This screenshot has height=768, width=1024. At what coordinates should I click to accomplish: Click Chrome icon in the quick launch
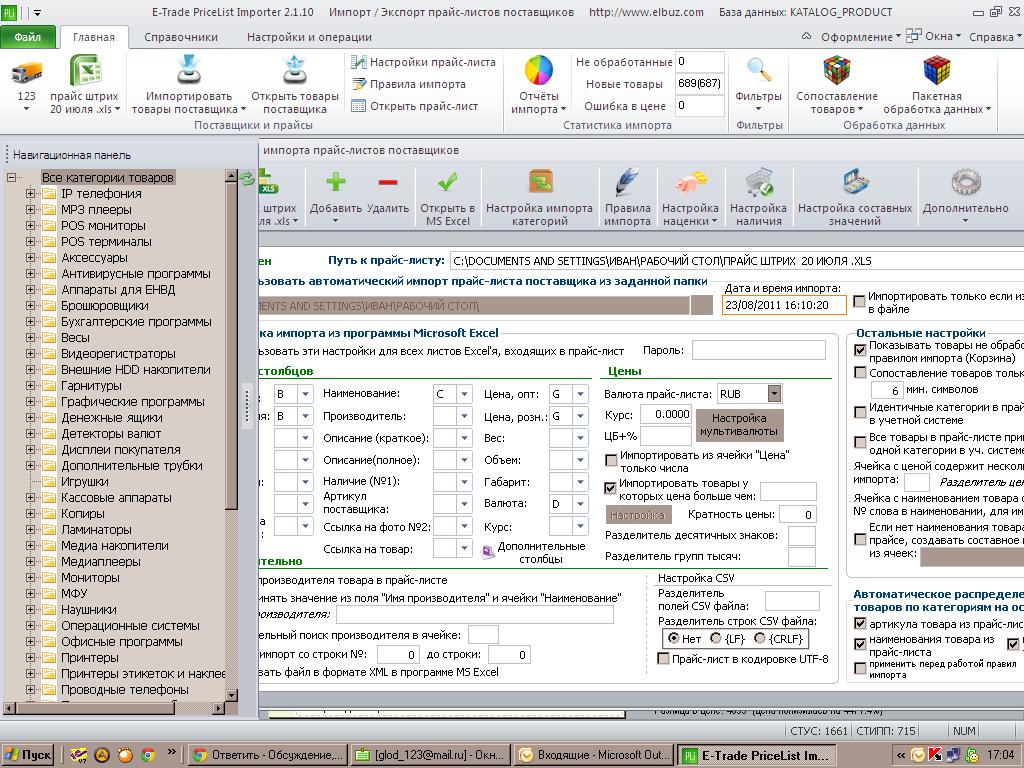click(148, 755)
